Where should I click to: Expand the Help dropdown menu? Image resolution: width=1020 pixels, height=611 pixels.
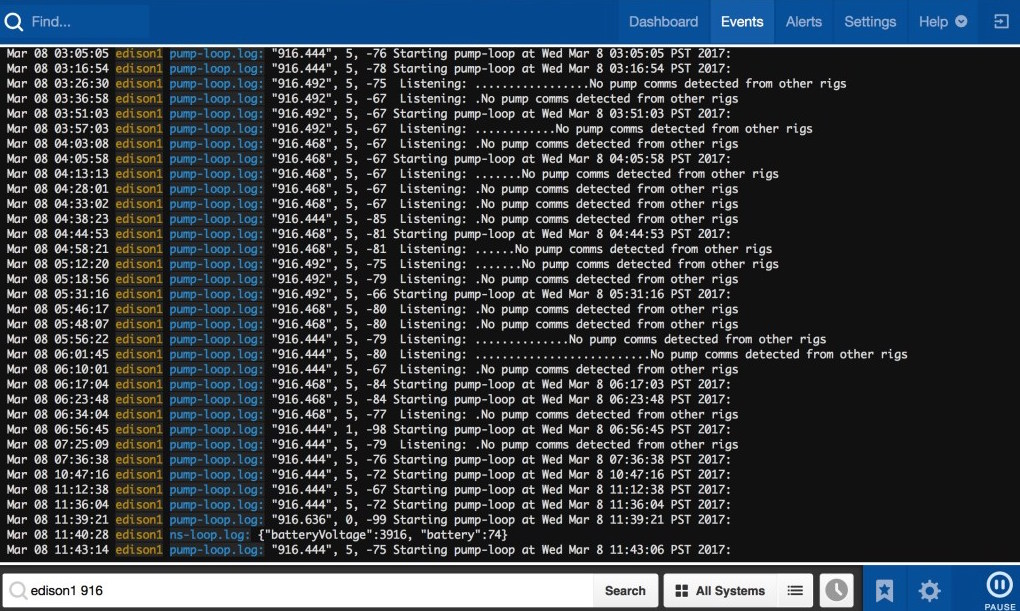tap(943, 22)
